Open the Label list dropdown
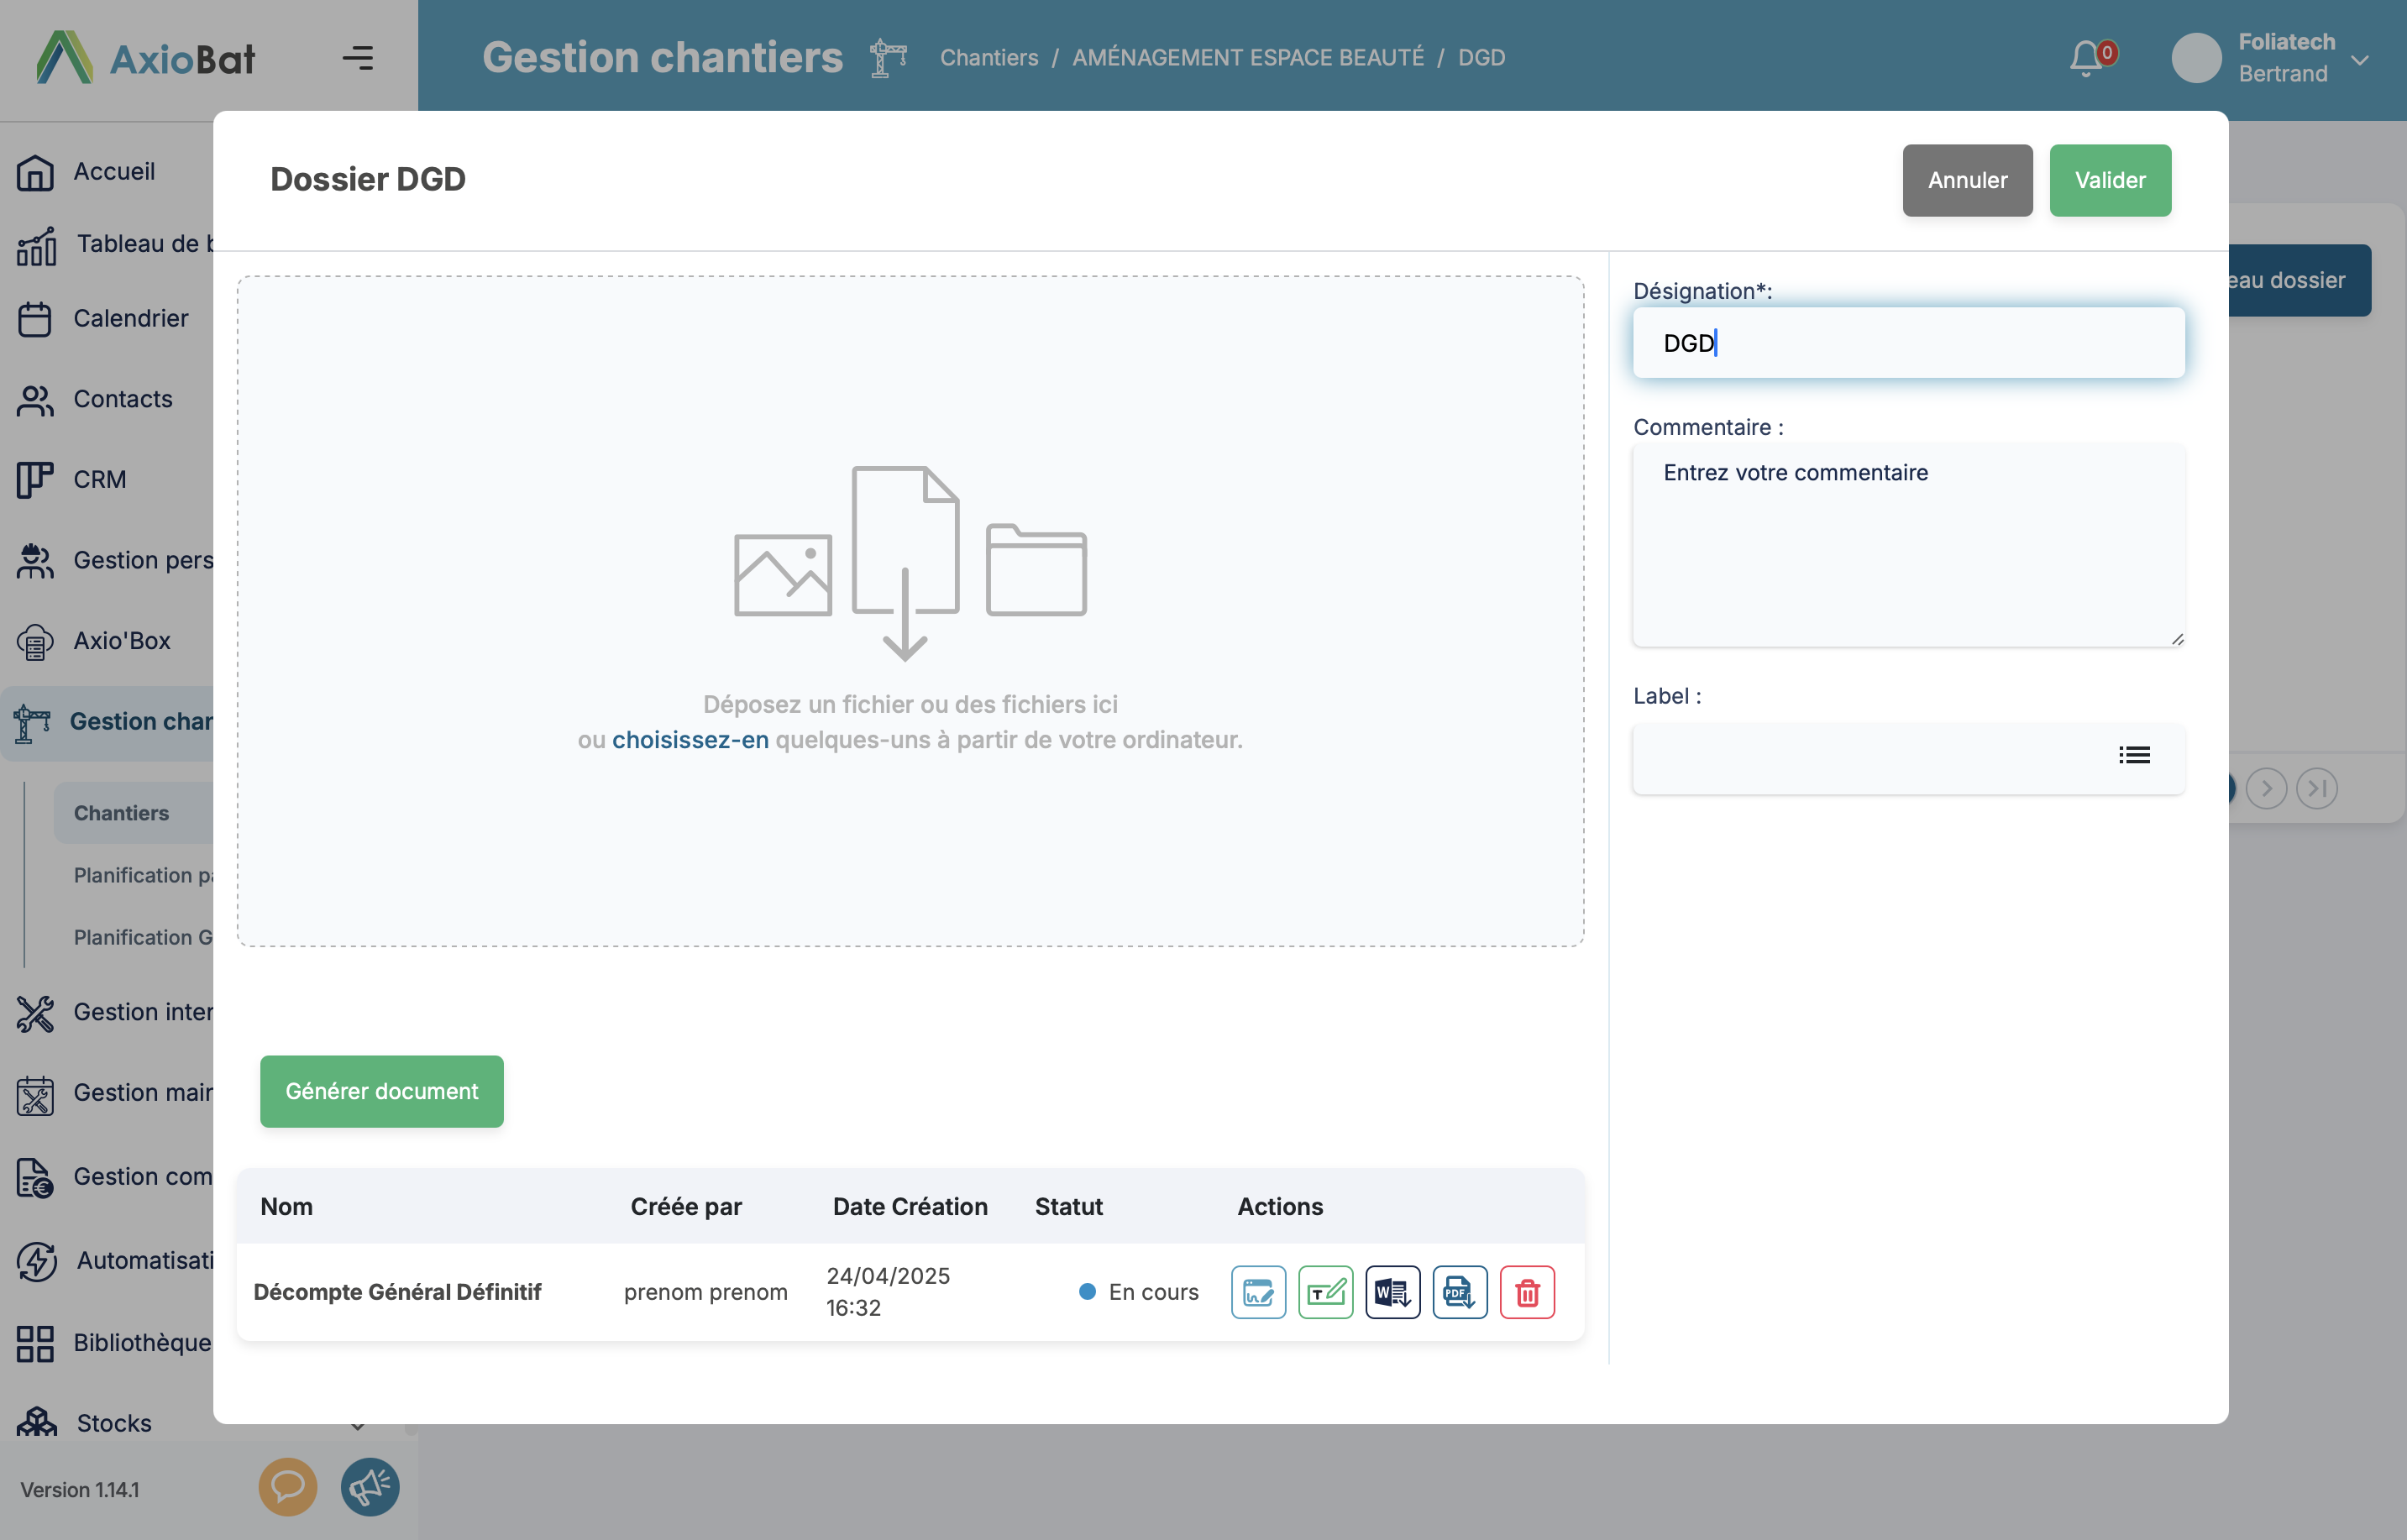The height and width of the screenshot is (1540, 2407). tap(2133, 756)
